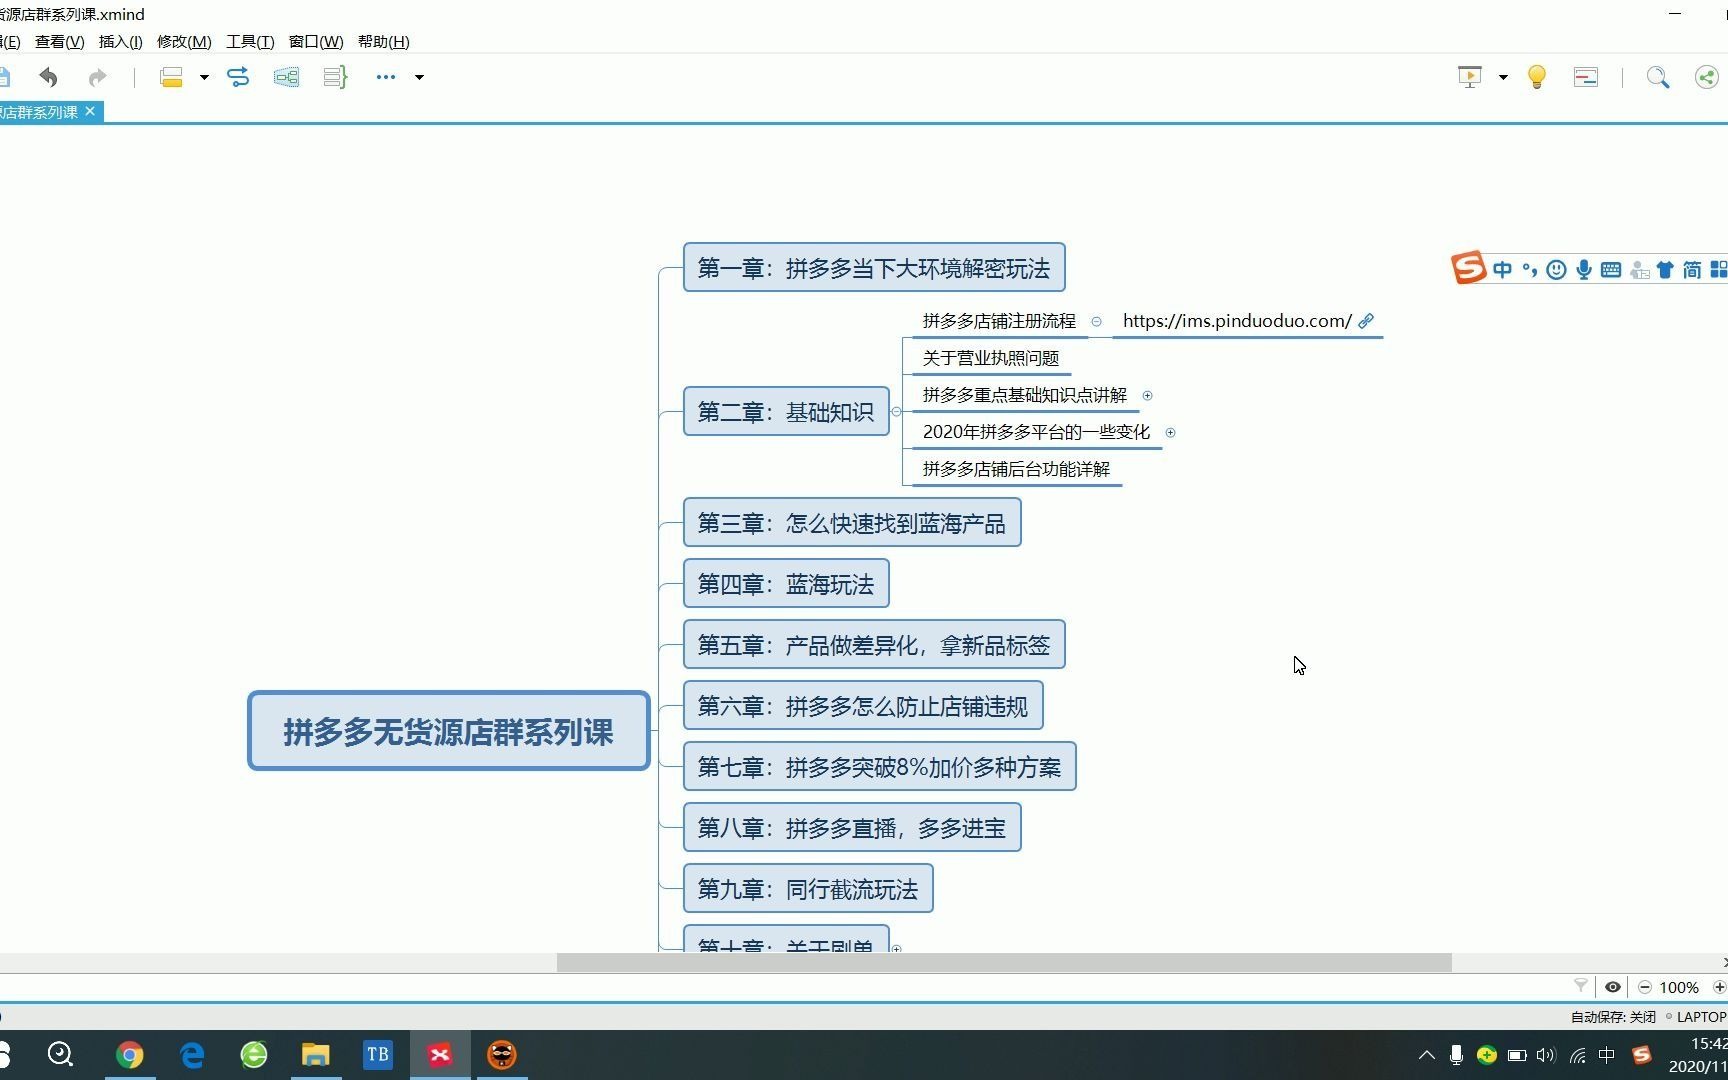The width and height of the screenshot is (1728, 1080).
Task: Select topic https://ims.pinduoduo.com/
Action: [x=1237, y=321]
